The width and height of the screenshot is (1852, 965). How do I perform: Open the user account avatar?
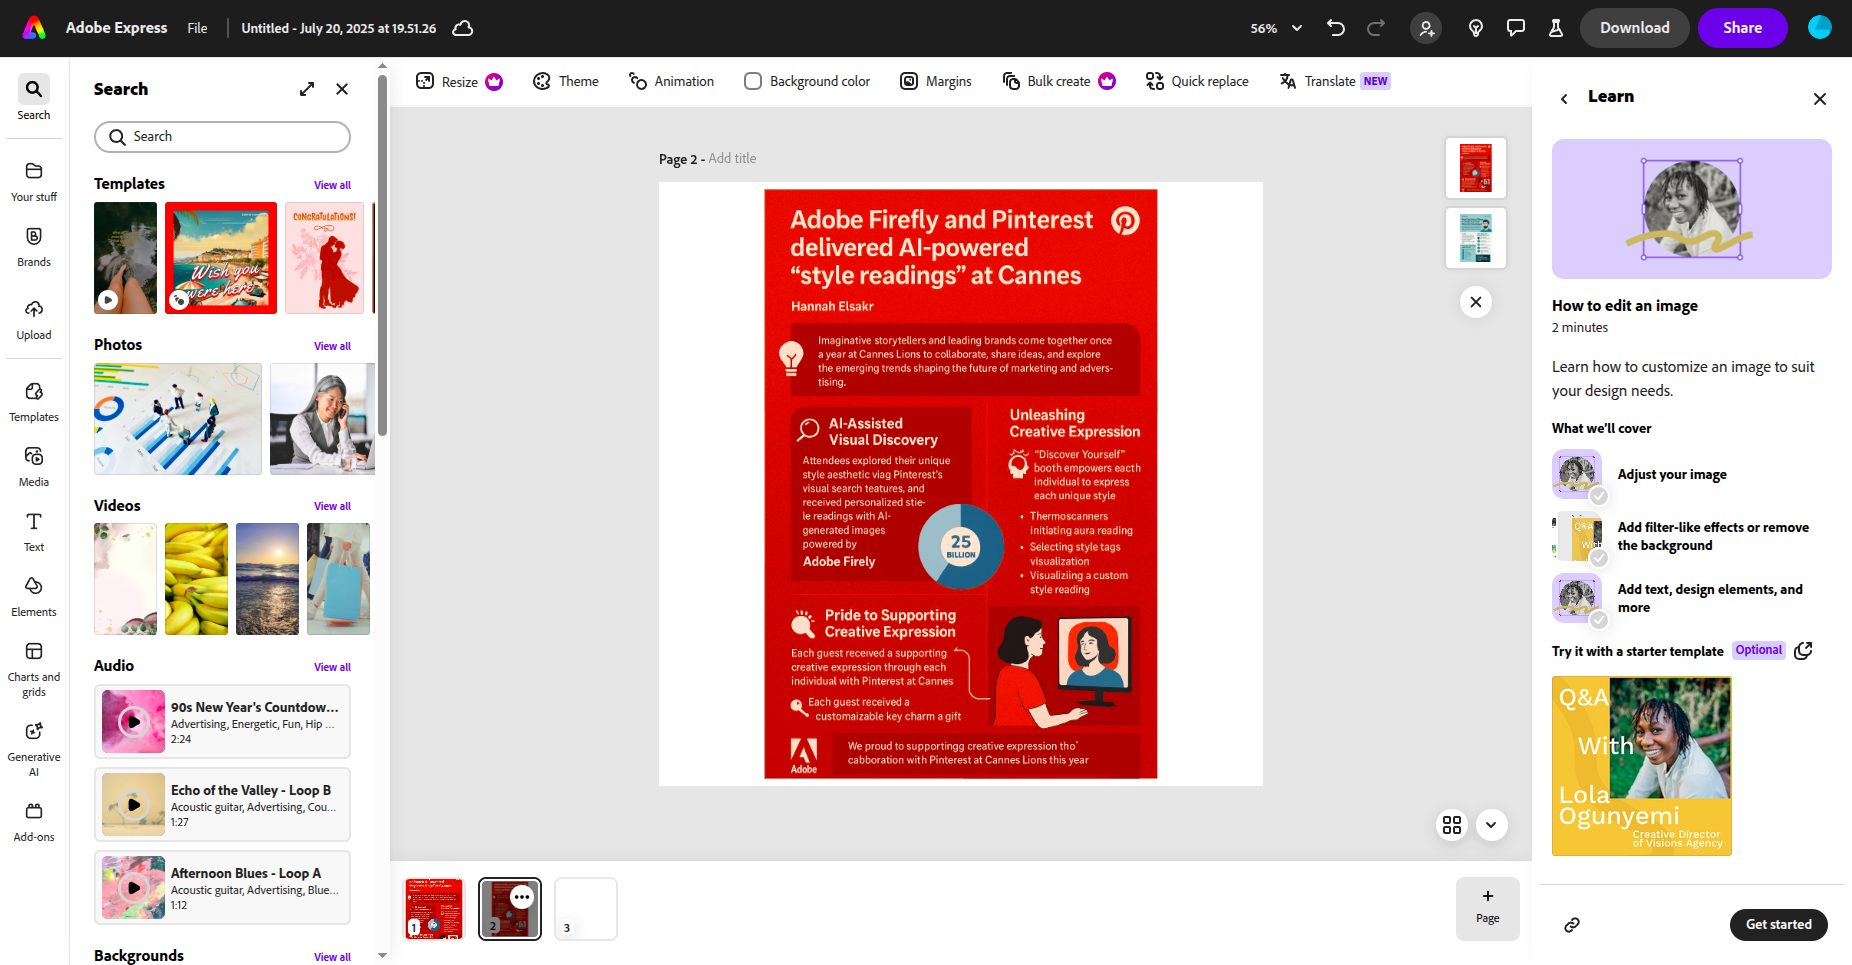point(1820,28)
